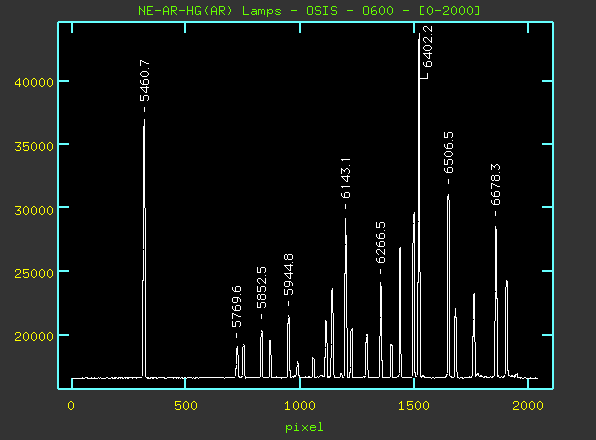Click the pixel x-axis title
Screen dimensions: 596x440
(304, 427)
